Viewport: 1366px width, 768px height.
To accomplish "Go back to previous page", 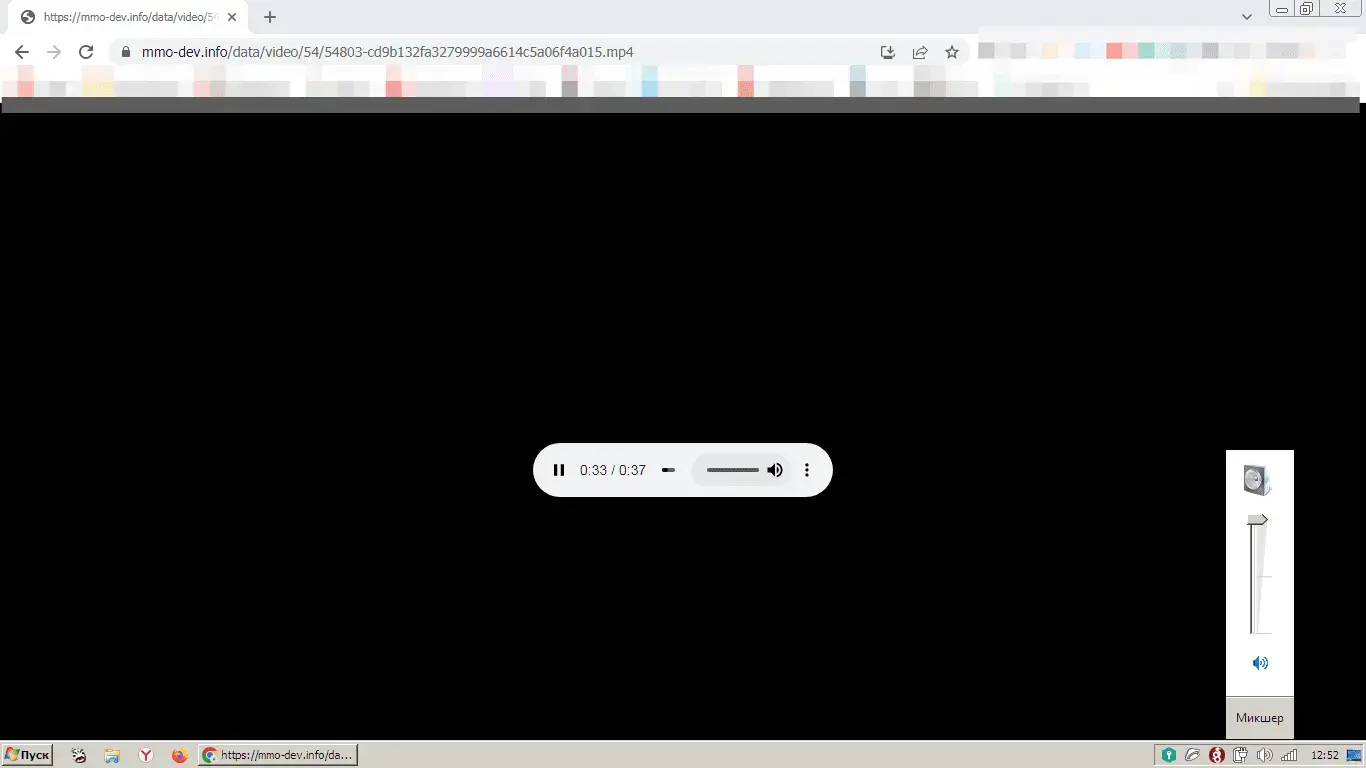I will (x=22, y=52).
